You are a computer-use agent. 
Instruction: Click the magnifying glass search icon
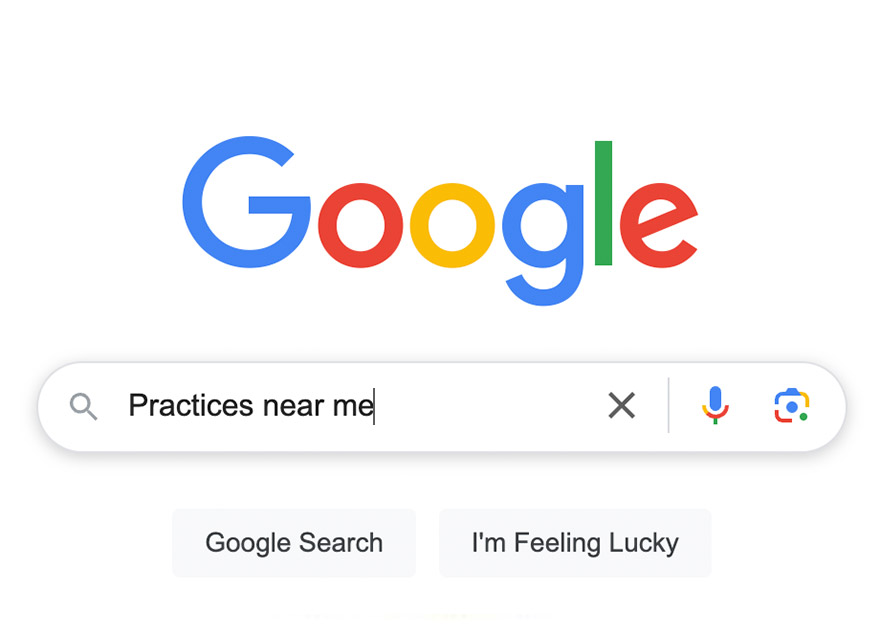pyautogui.click(x=83, y=406)
